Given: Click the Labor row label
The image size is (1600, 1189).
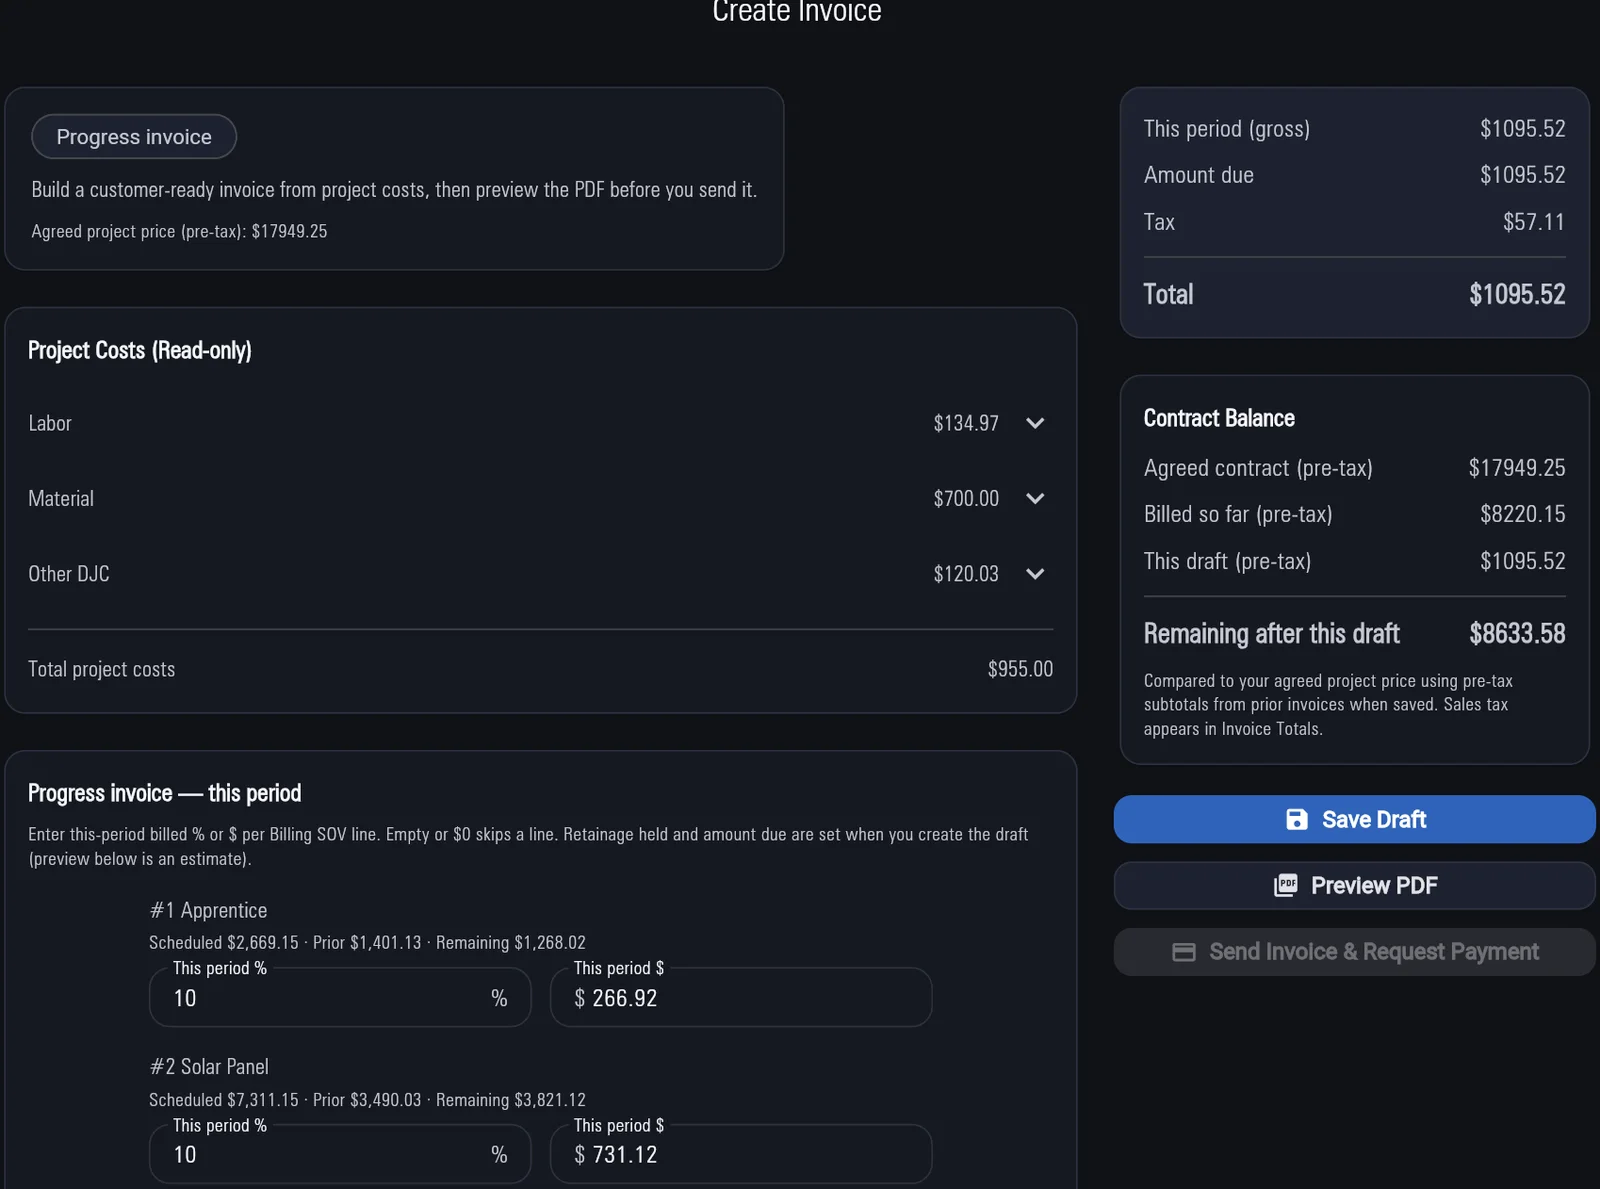Looking at the screenshot, I should (50, 423).
